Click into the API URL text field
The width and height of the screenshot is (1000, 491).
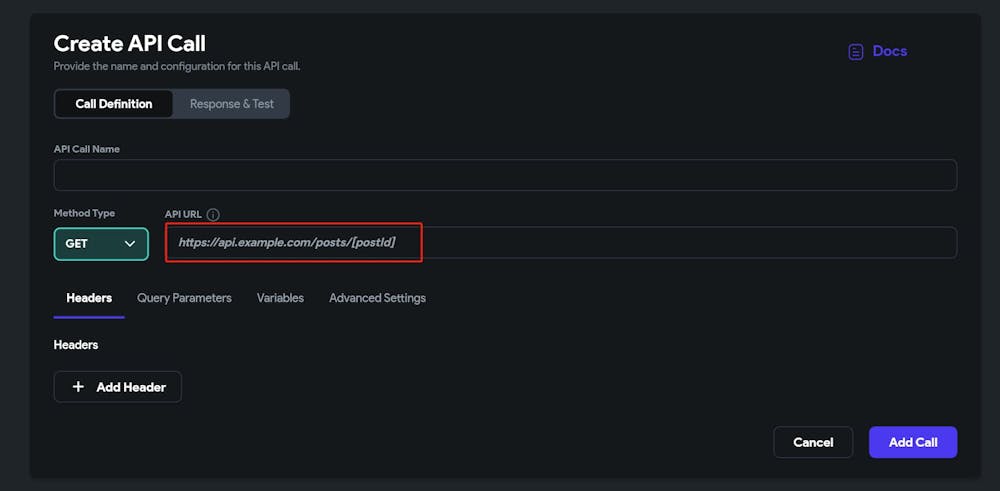pyautogui.click(x=560, y=243)
